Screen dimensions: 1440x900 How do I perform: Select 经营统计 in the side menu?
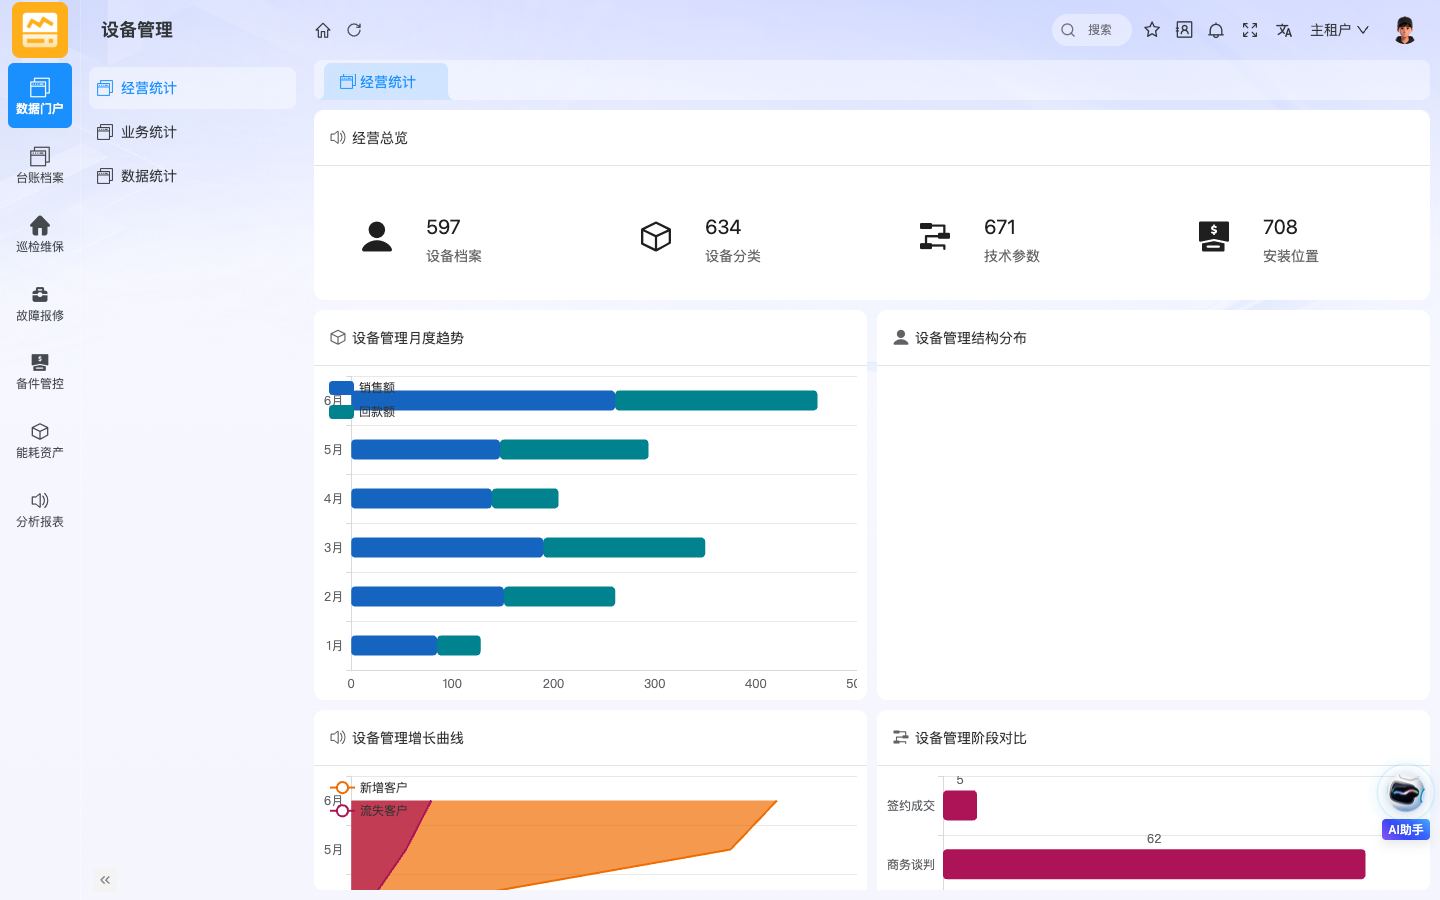pyautogui.click(x=192, y=88)
